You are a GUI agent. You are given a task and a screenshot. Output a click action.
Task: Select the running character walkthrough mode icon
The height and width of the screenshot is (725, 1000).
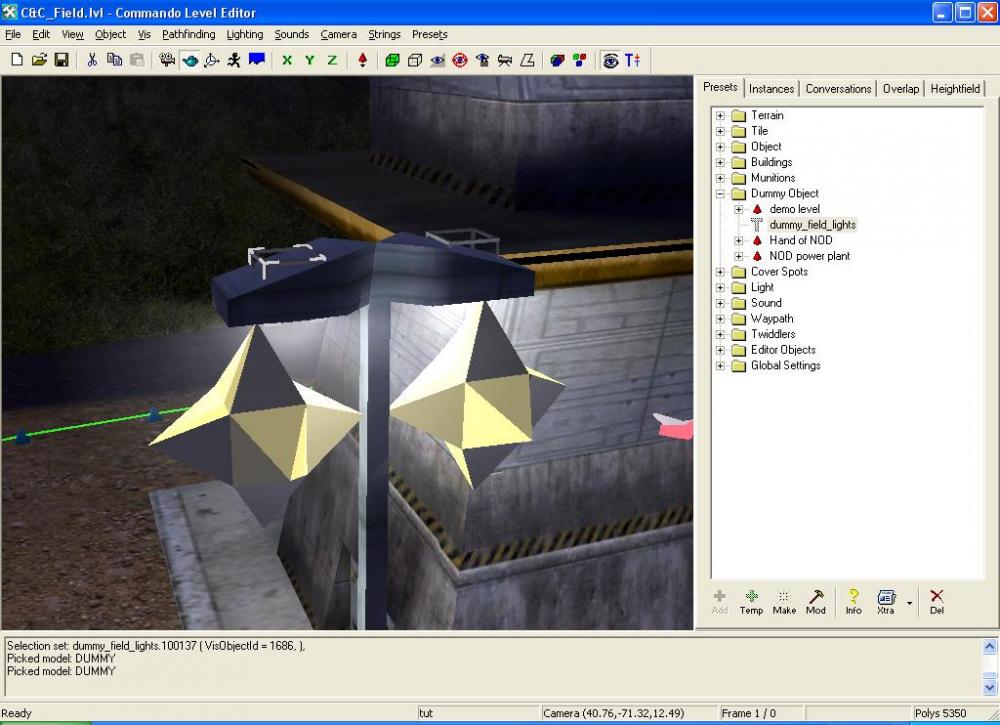pyautogui.click(x=234, y=60)
